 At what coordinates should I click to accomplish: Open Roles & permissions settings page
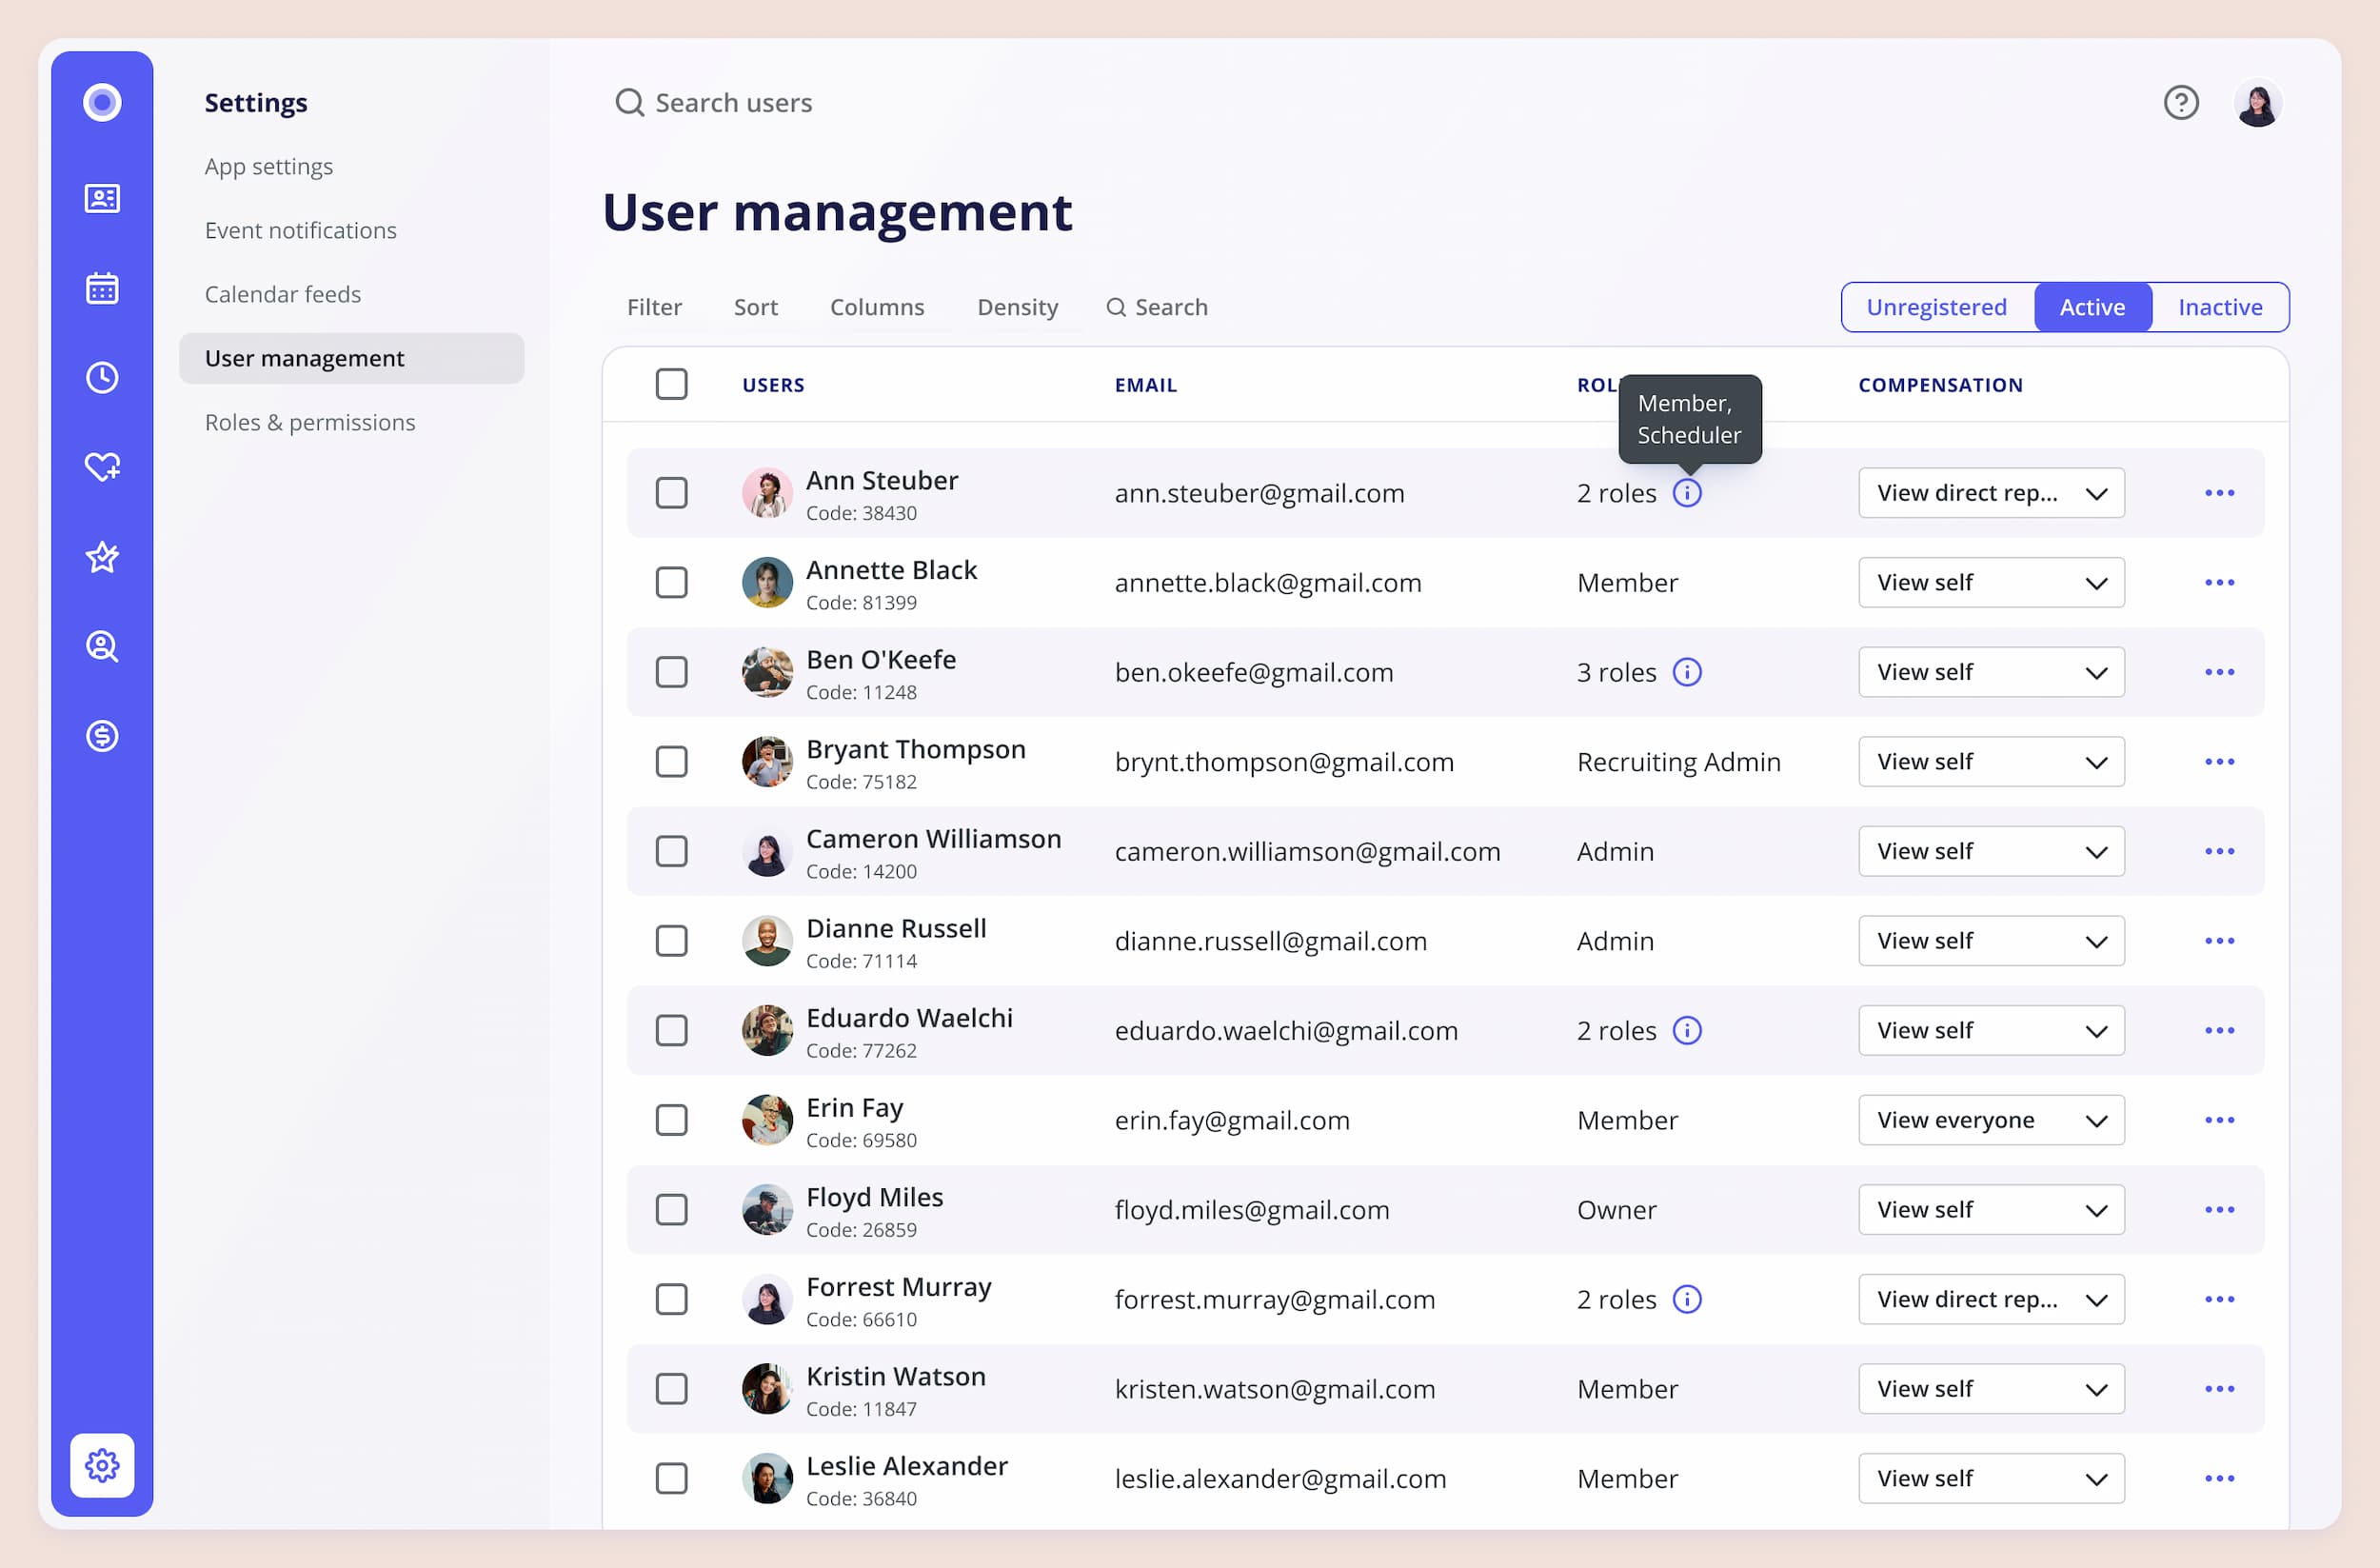pos(310,422)
